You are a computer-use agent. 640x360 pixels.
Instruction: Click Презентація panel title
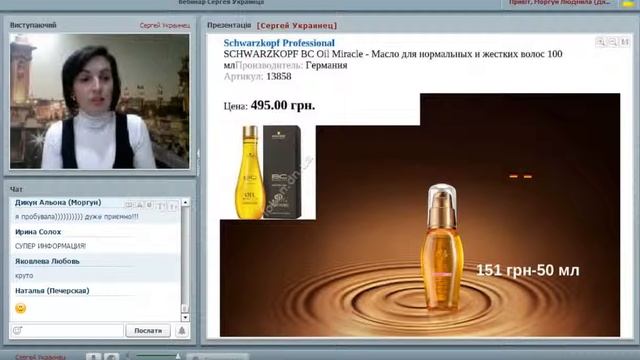click(229, 25)
